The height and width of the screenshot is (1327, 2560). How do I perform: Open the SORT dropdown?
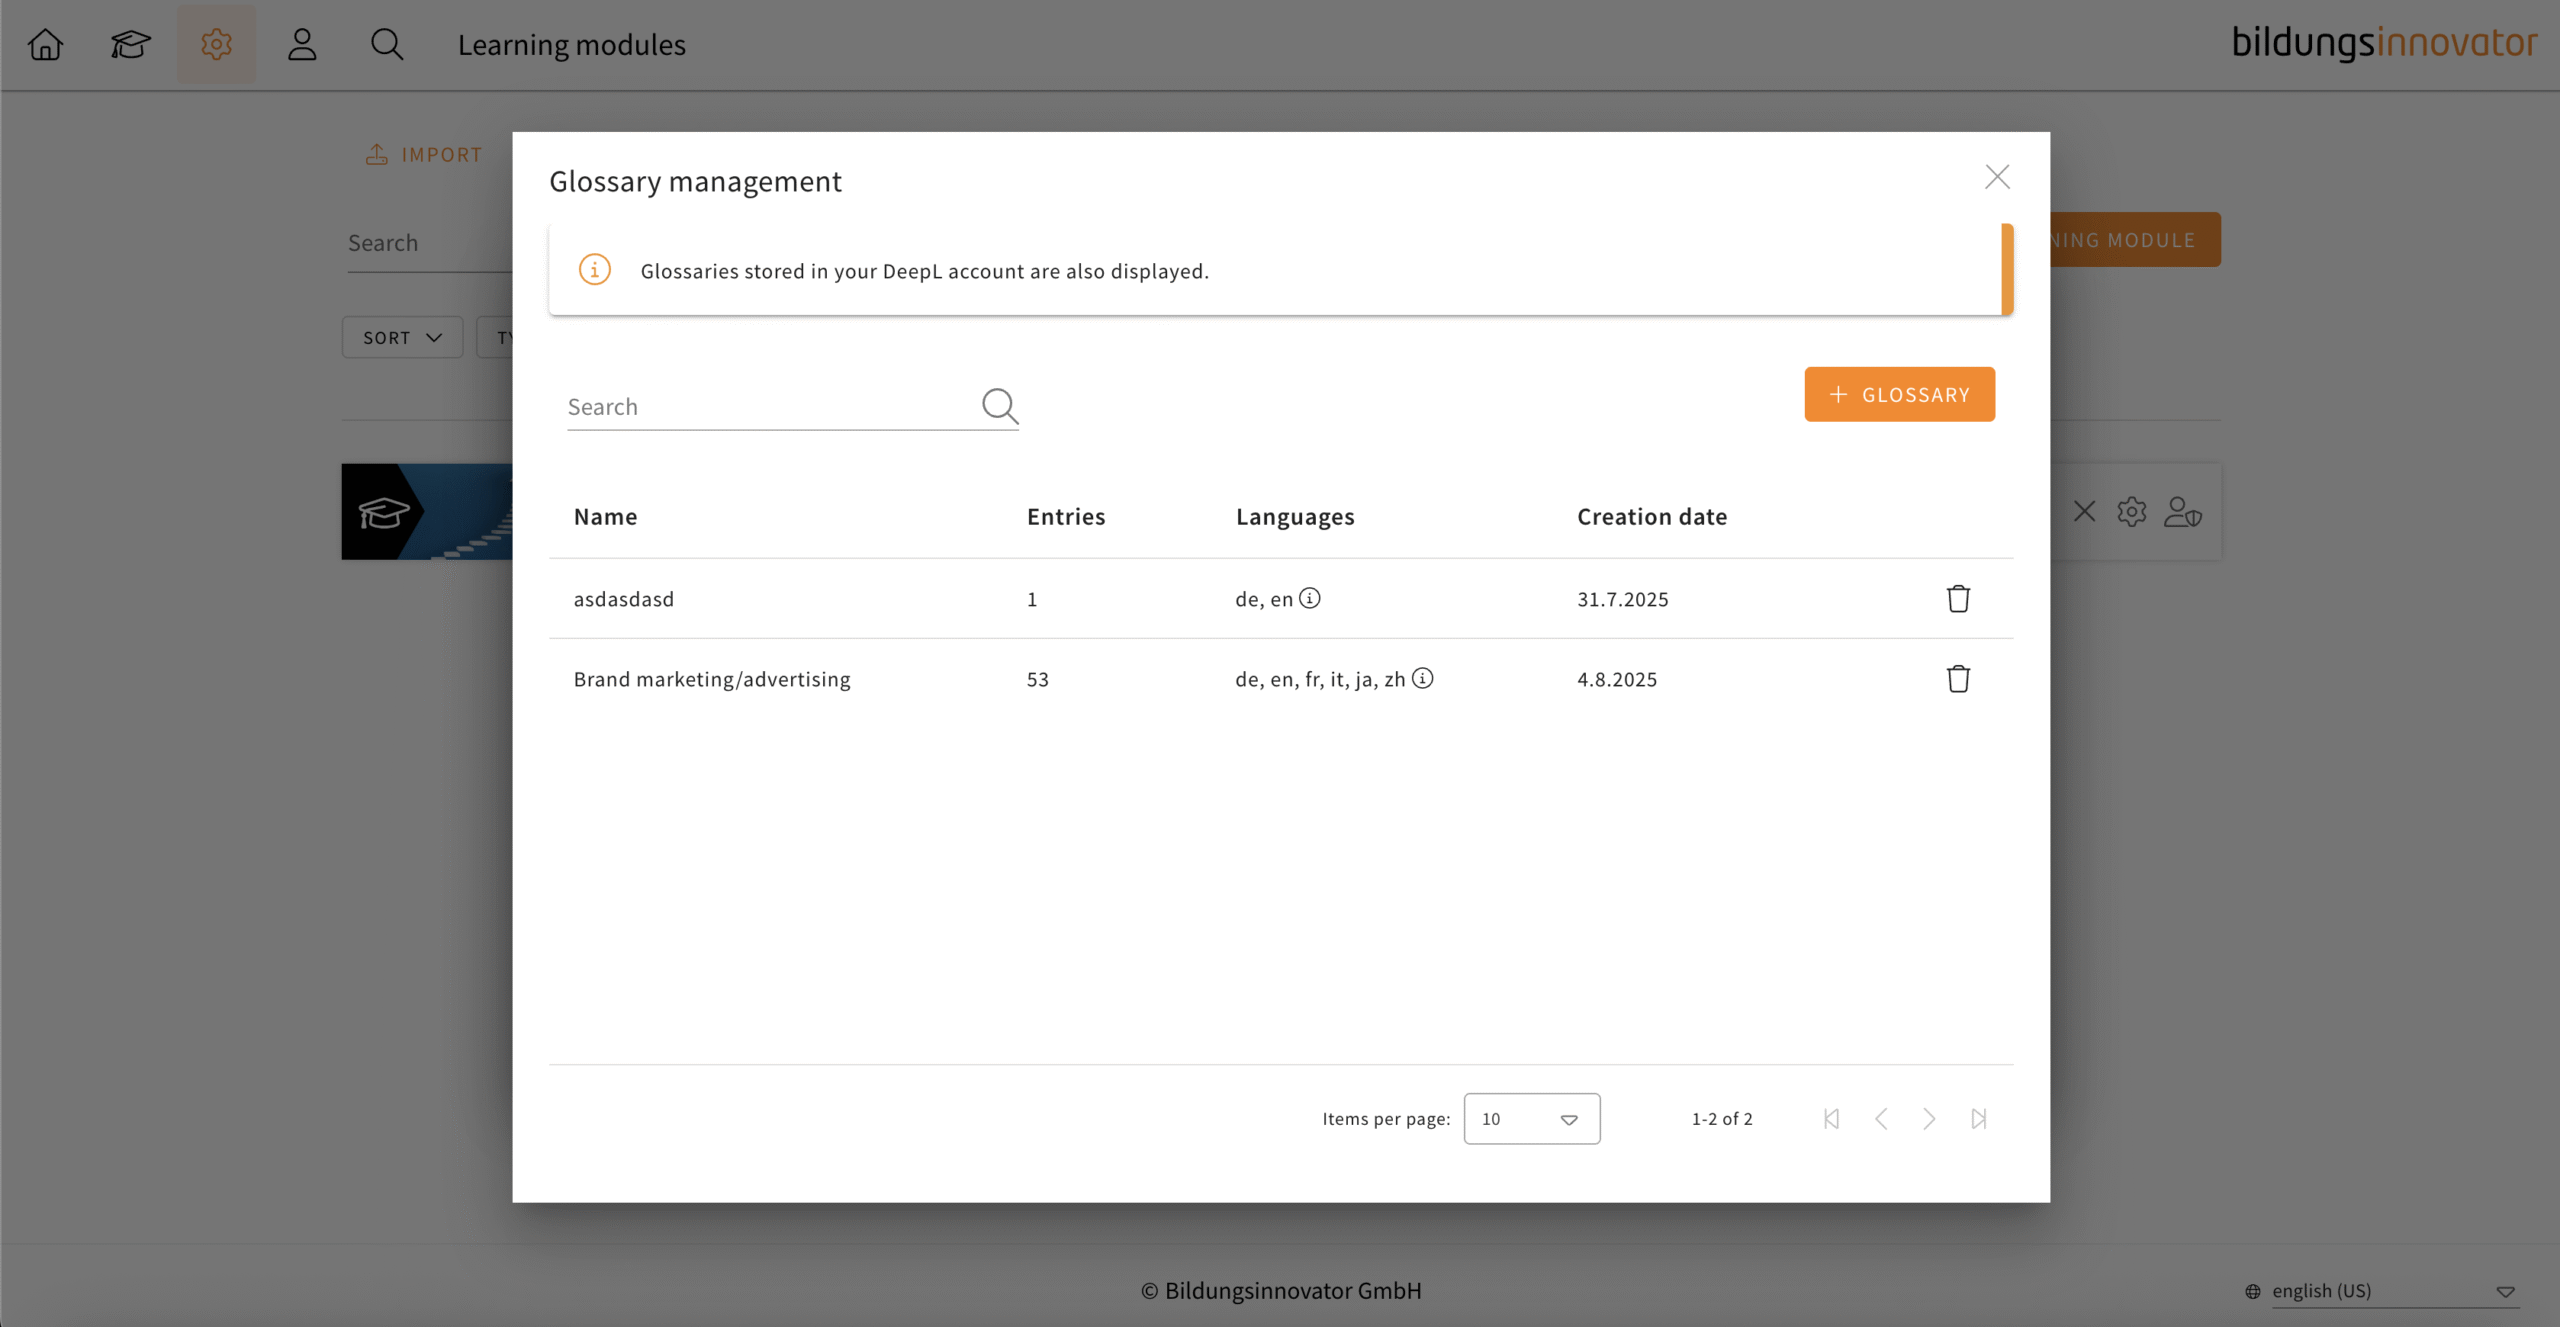pyautogui.click(x=402, y=337)
